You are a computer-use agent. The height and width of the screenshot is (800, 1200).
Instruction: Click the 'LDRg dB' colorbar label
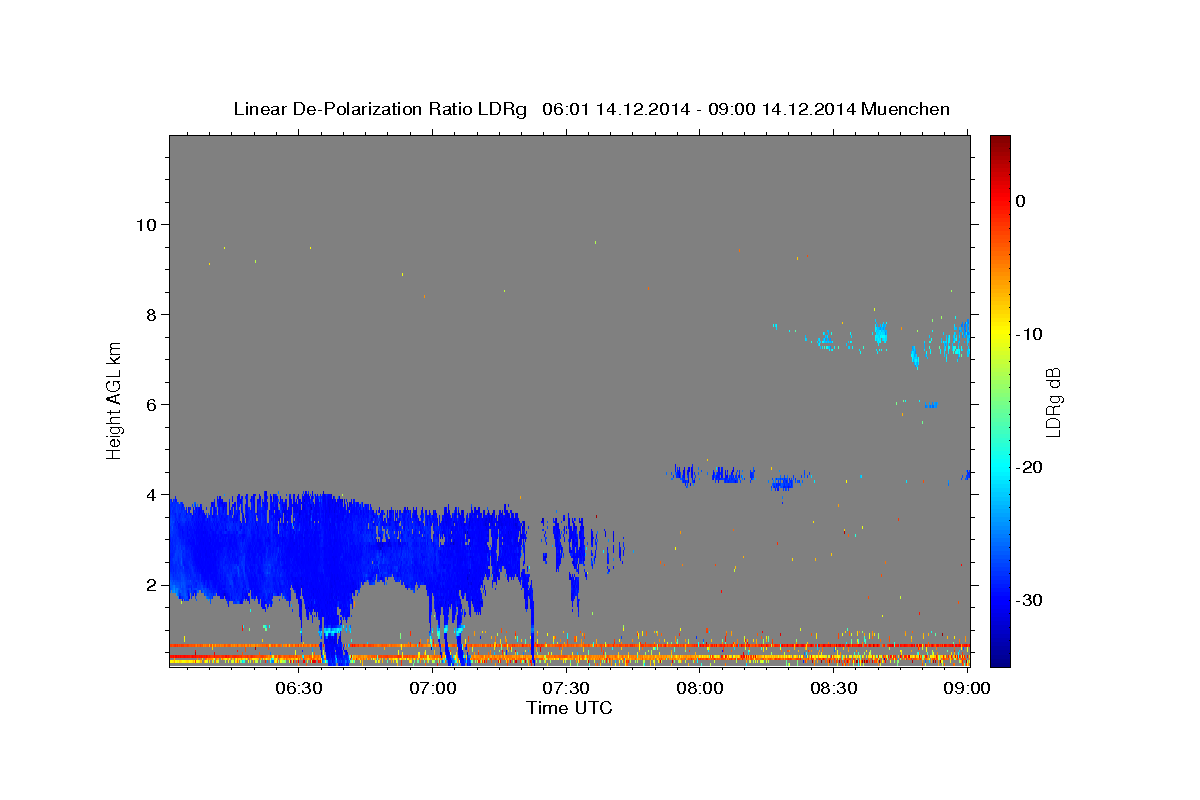[x=1052, y=402]
